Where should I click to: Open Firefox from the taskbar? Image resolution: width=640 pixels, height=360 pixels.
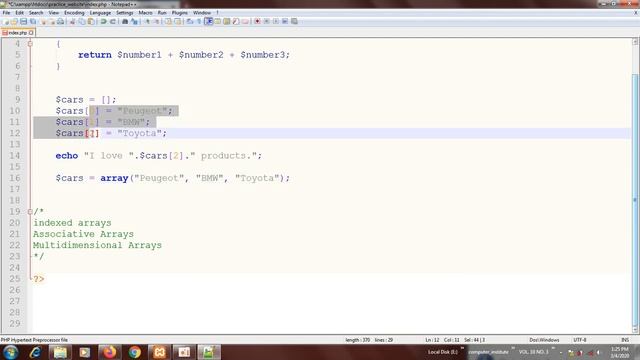pos(109,352)
